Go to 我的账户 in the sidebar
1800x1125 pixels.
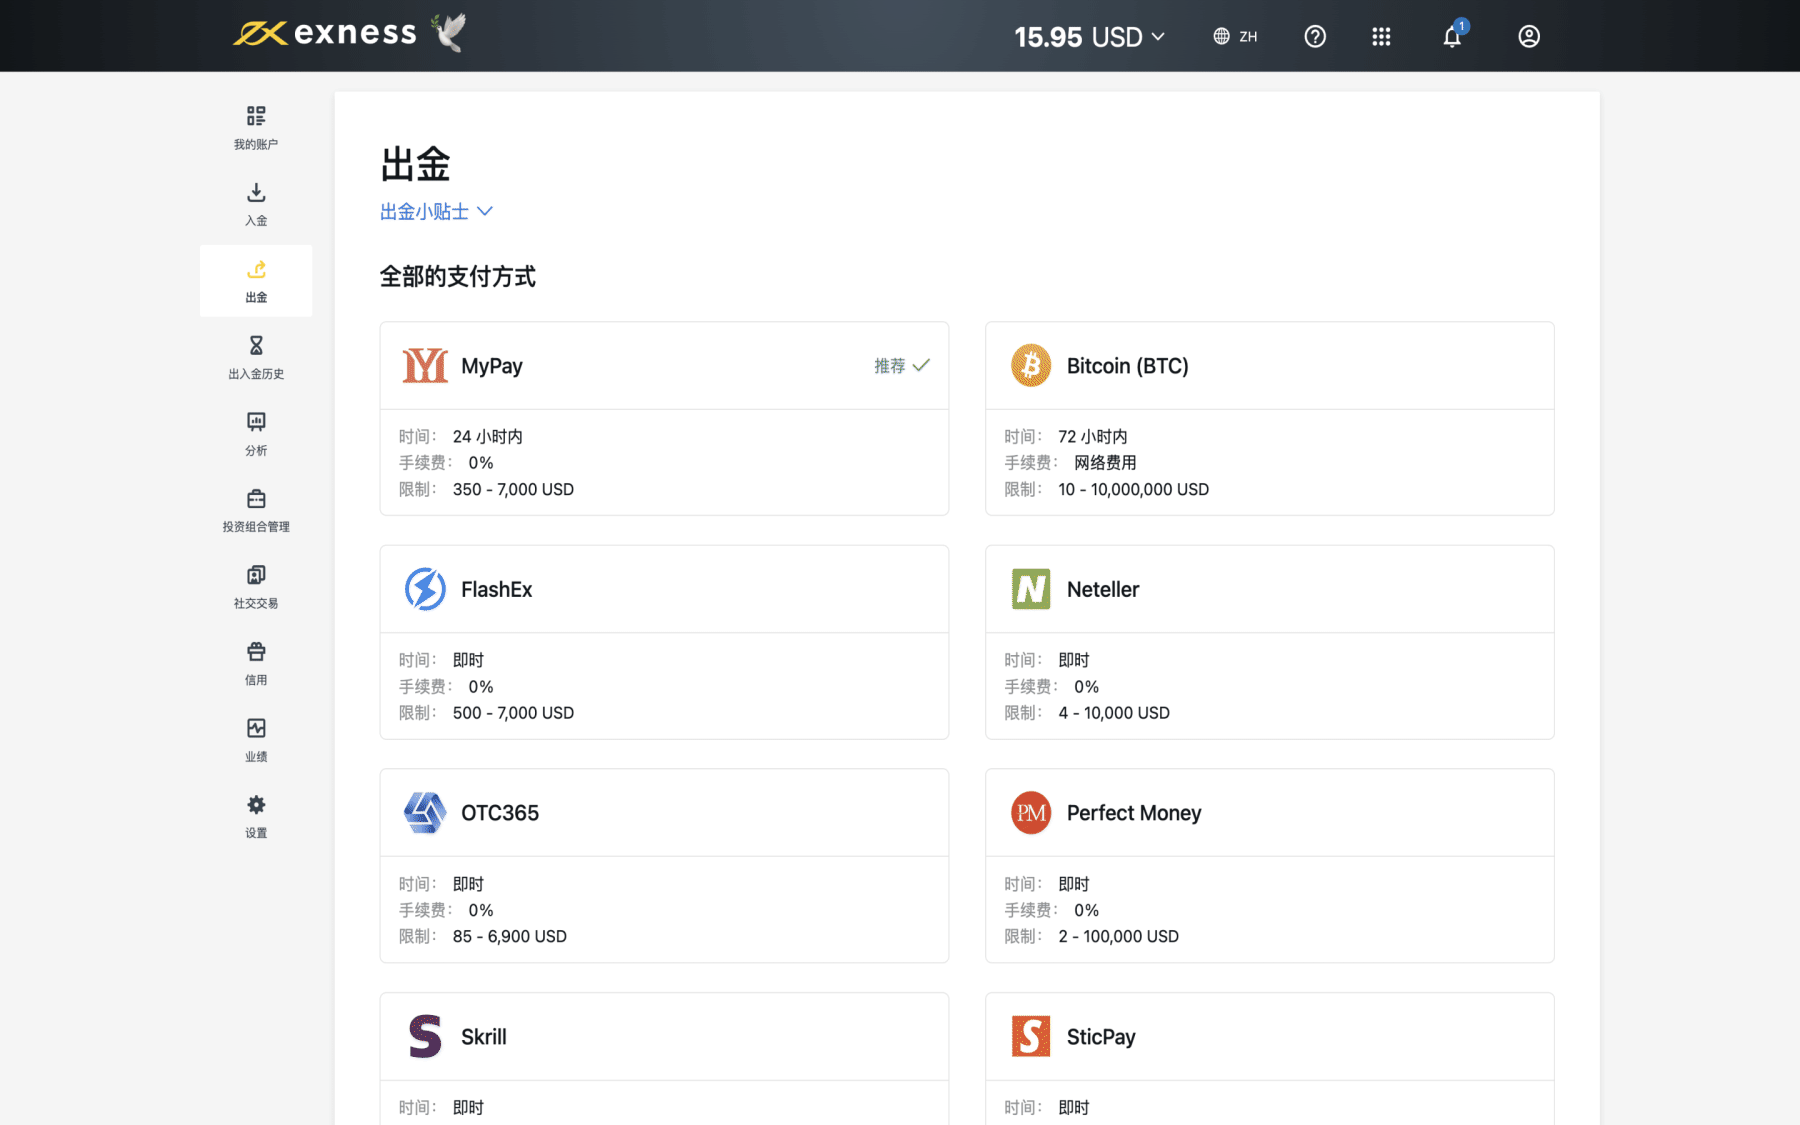256,128
